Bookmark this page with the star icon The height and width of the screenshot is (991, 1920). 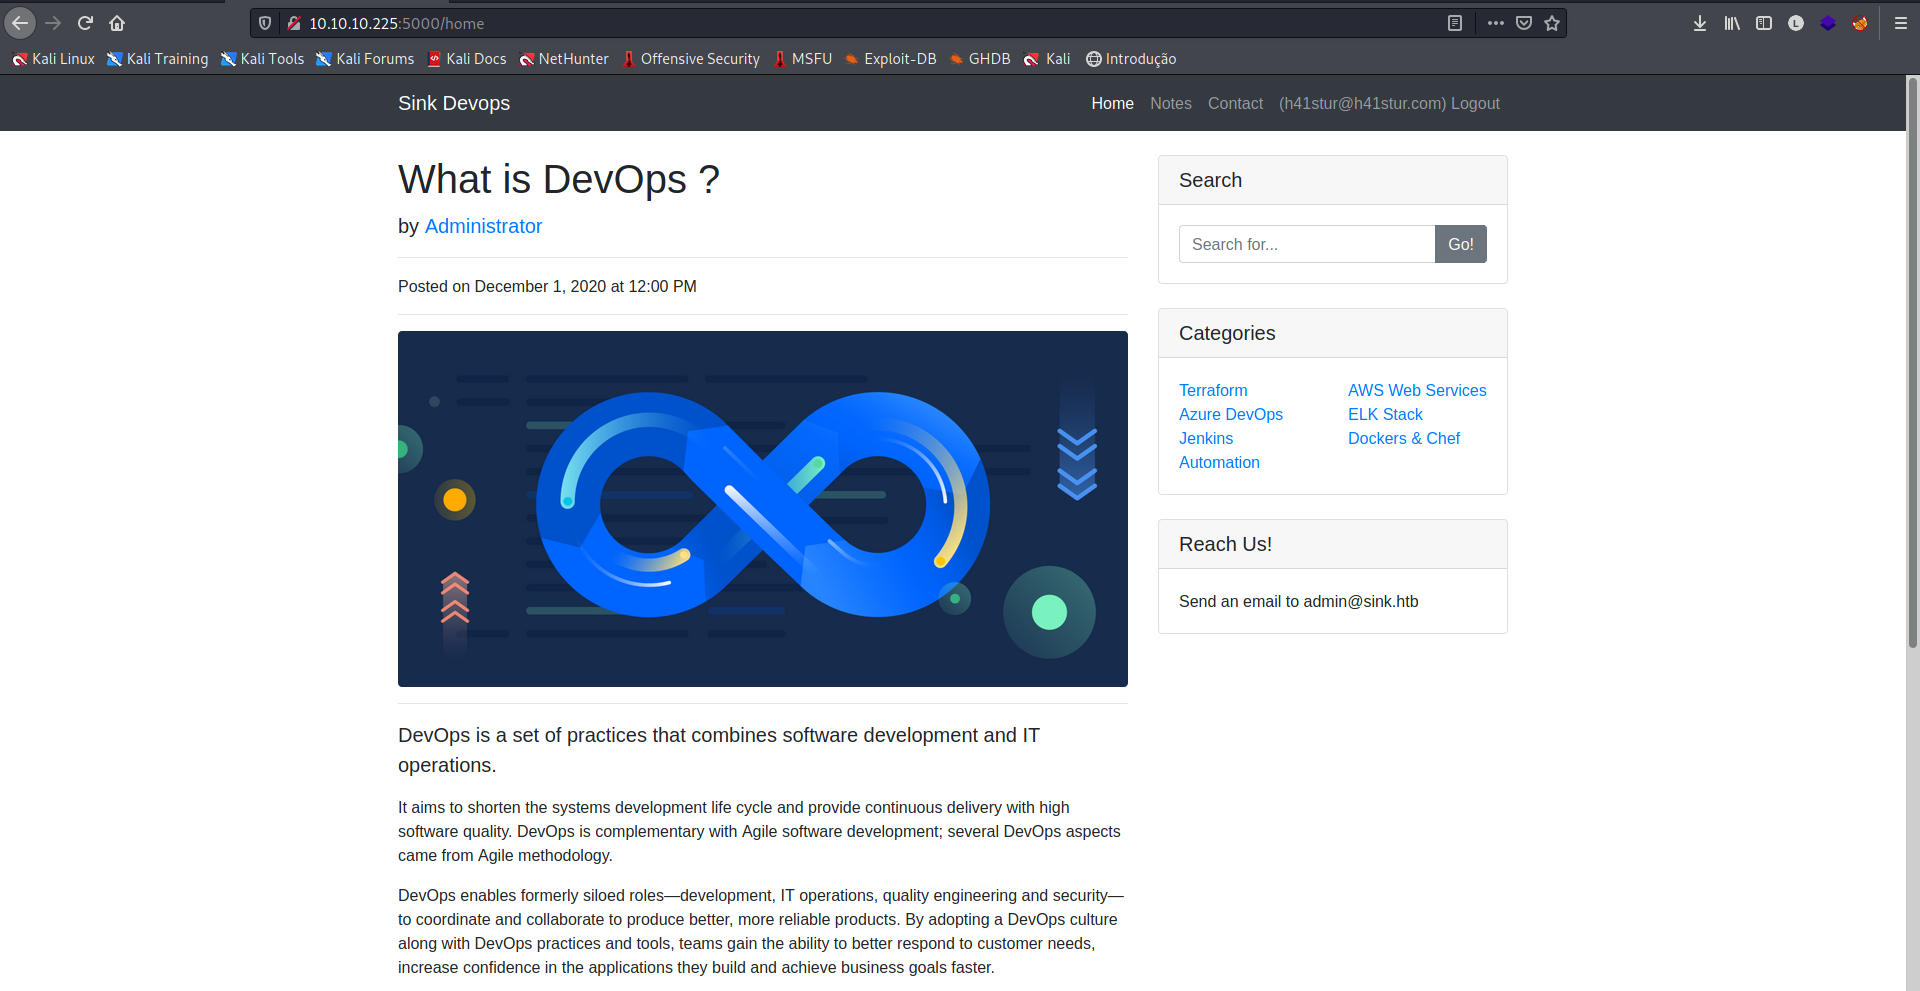[1552, 23]
